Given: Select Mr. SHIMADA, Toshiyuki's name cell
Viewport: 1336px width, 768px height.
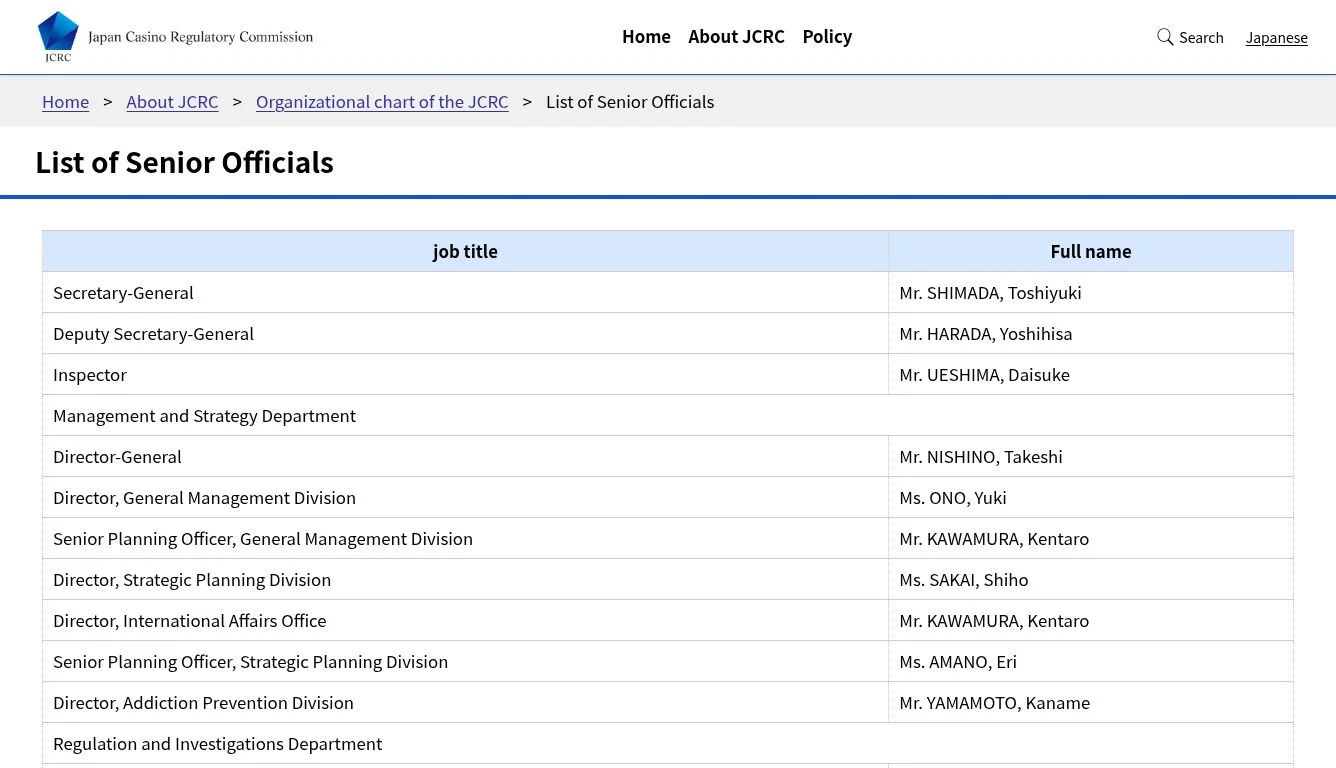Looking at the screenshot, I should click(990, 292).
